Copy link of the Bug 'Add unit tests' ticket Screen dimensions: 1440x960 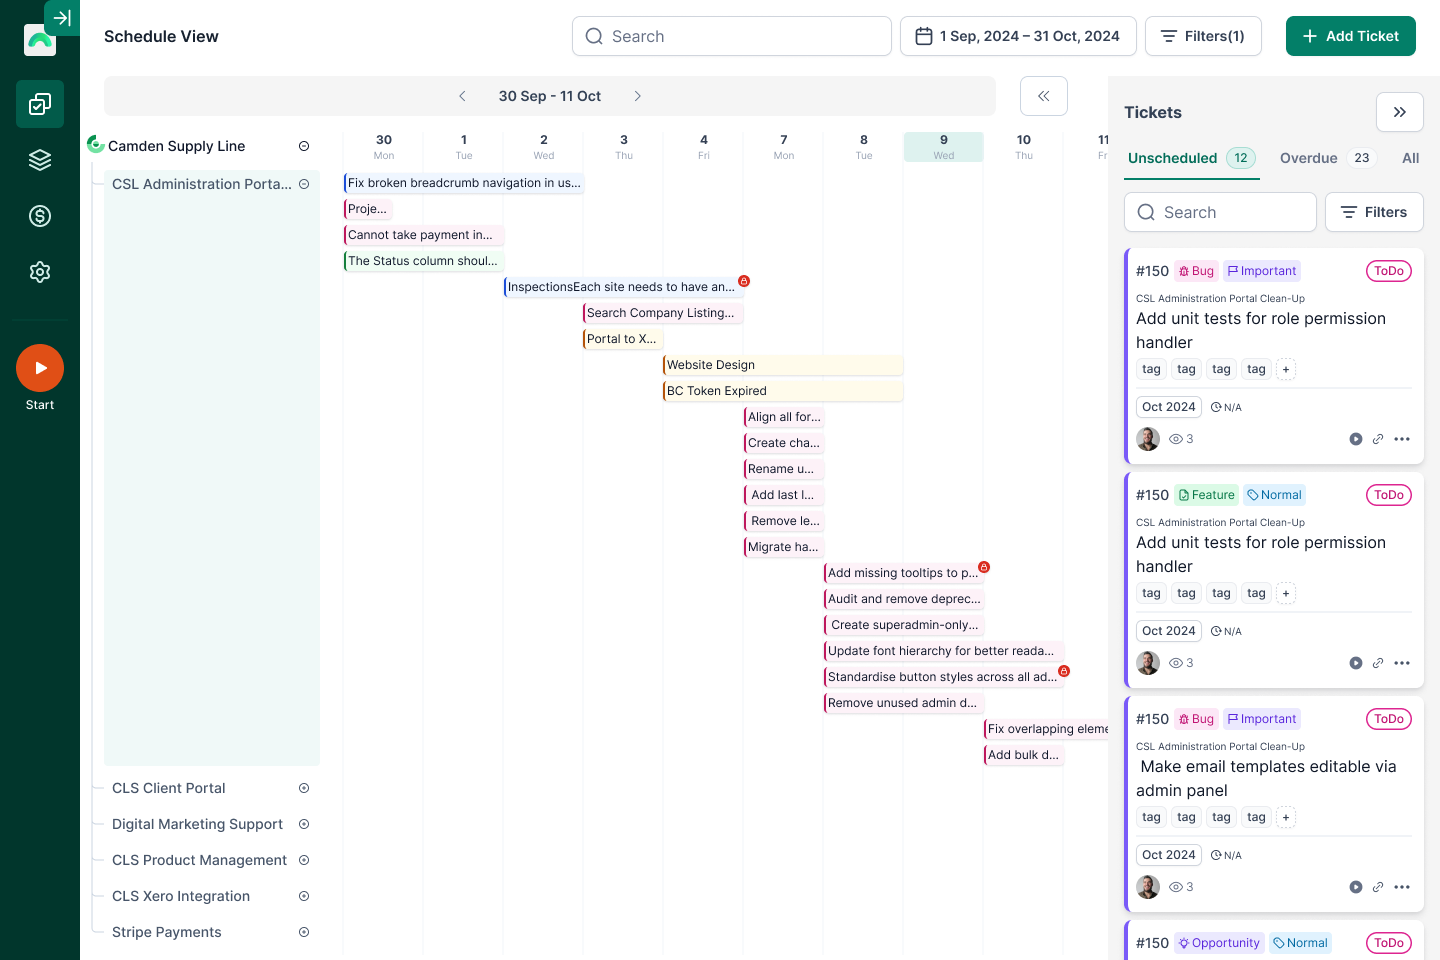point(1378,439)
